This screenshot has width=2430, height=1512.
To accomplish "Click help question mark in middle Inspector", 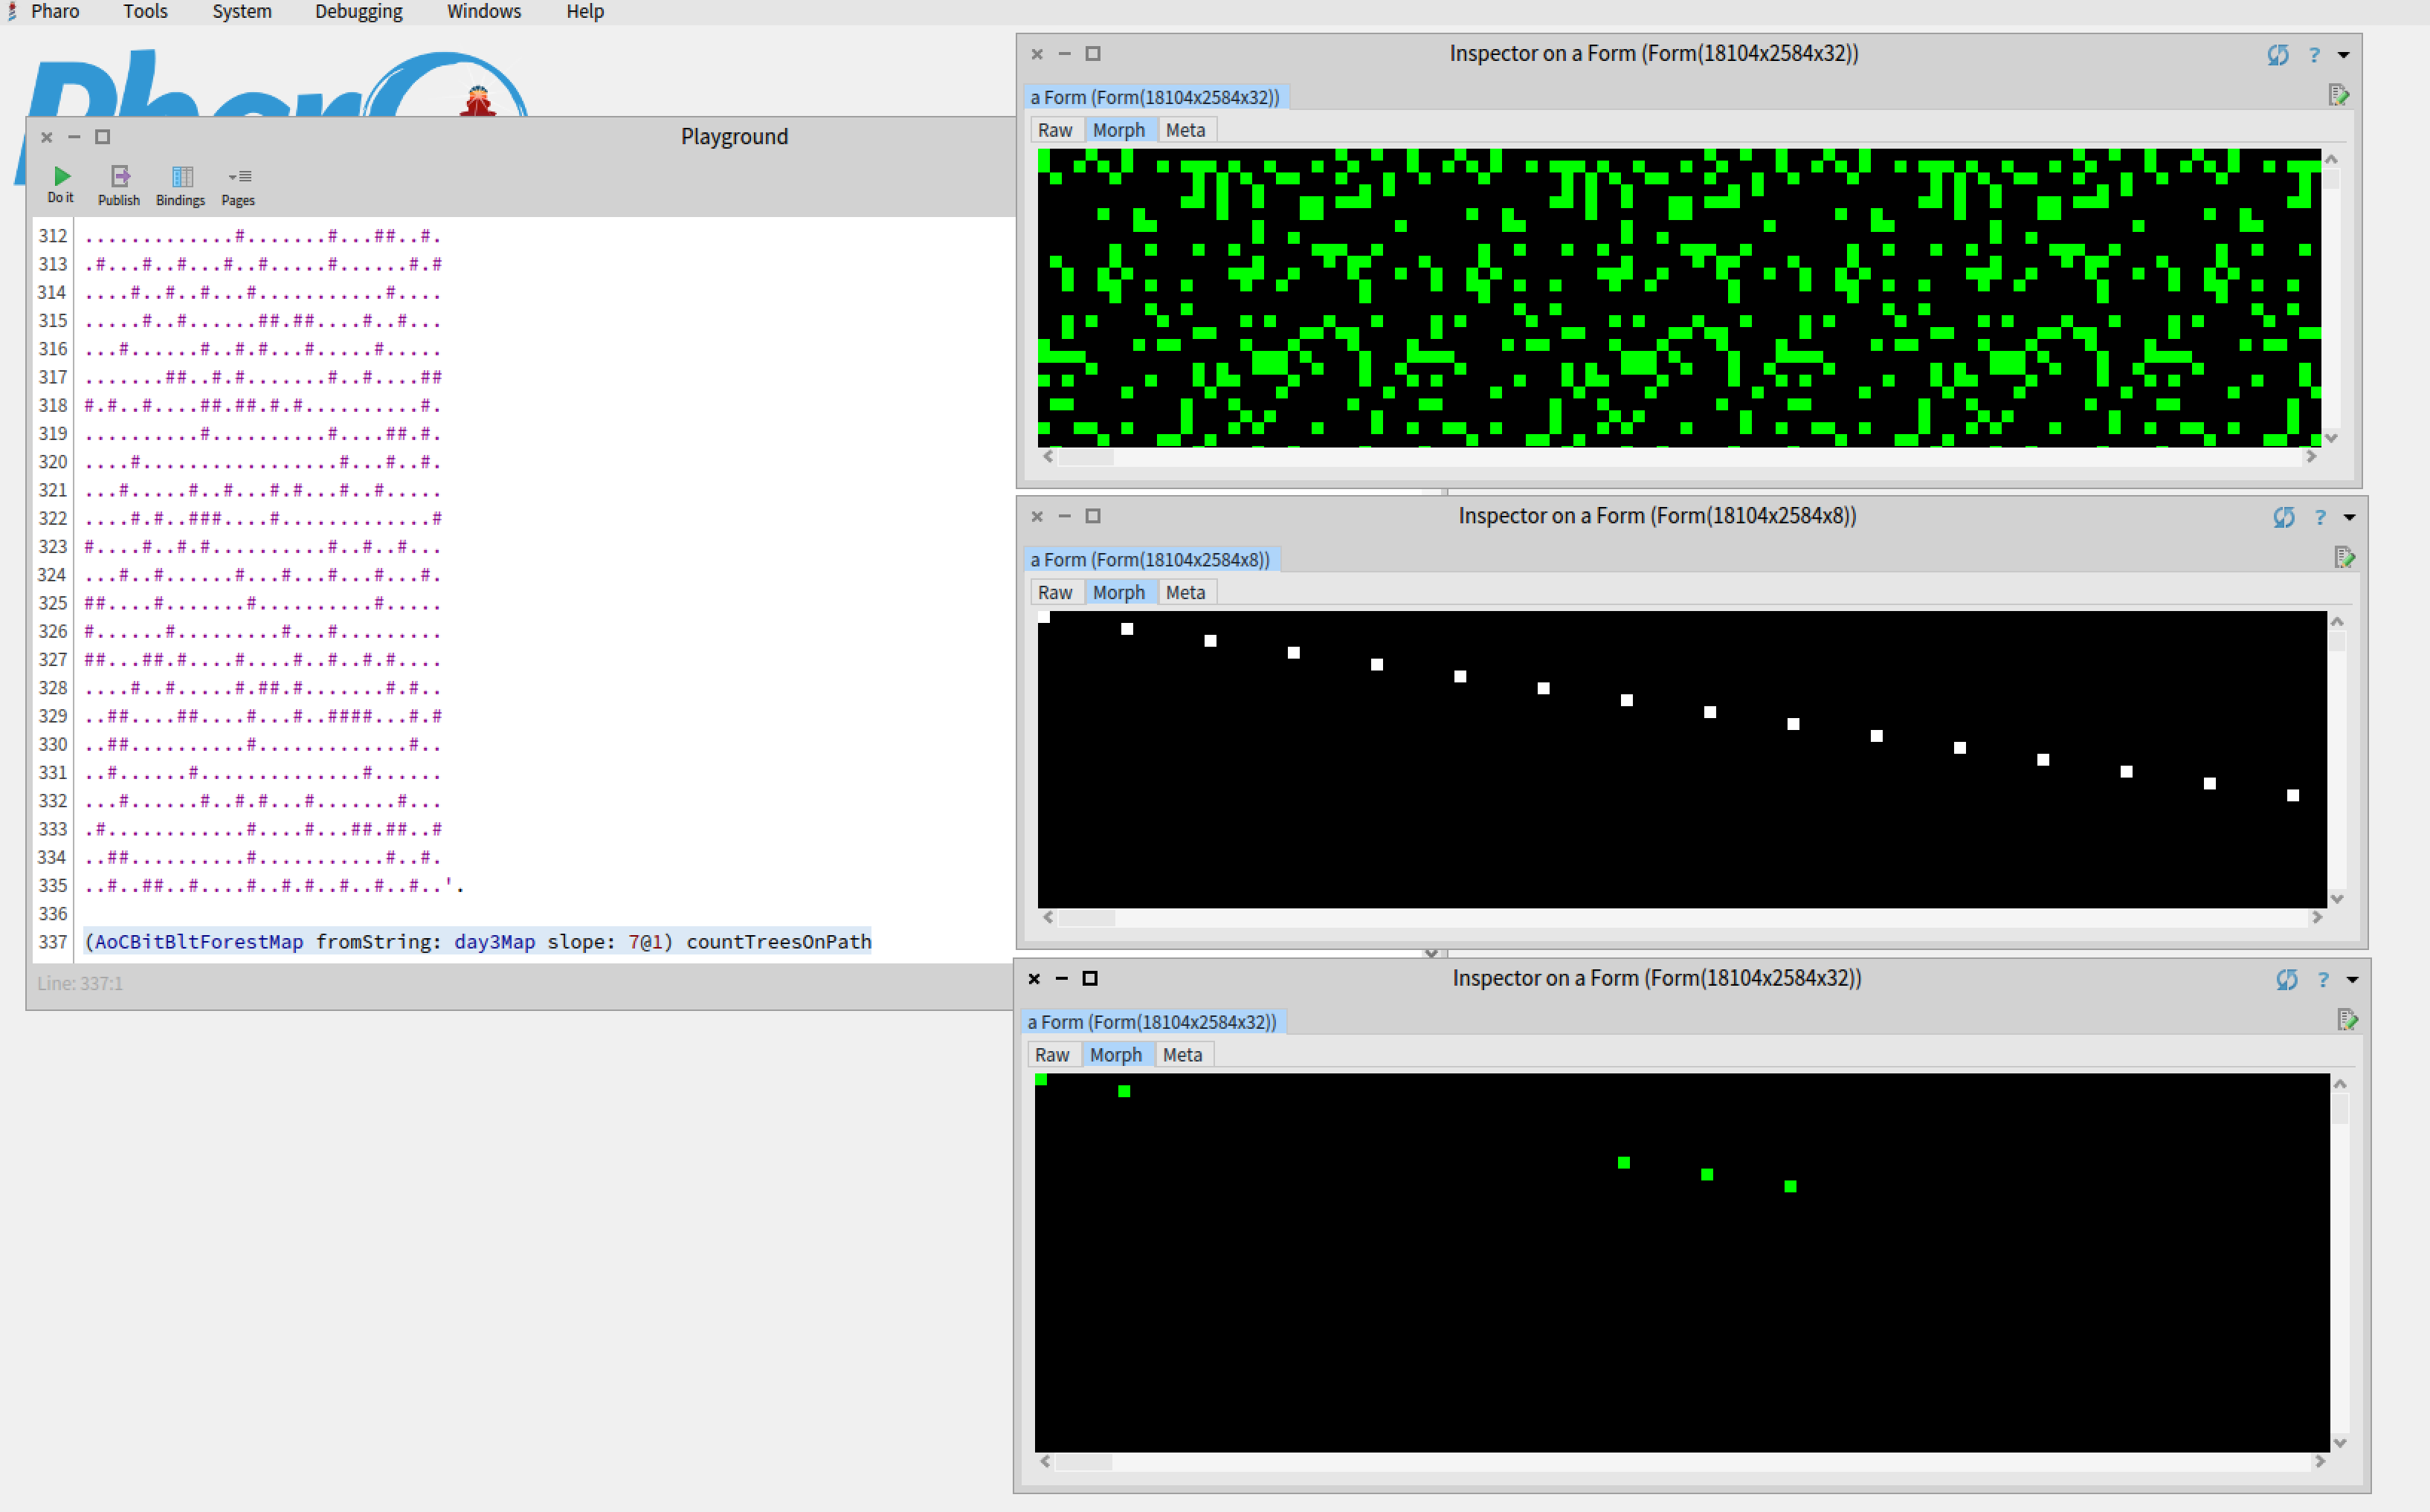I will (2319, 517).
